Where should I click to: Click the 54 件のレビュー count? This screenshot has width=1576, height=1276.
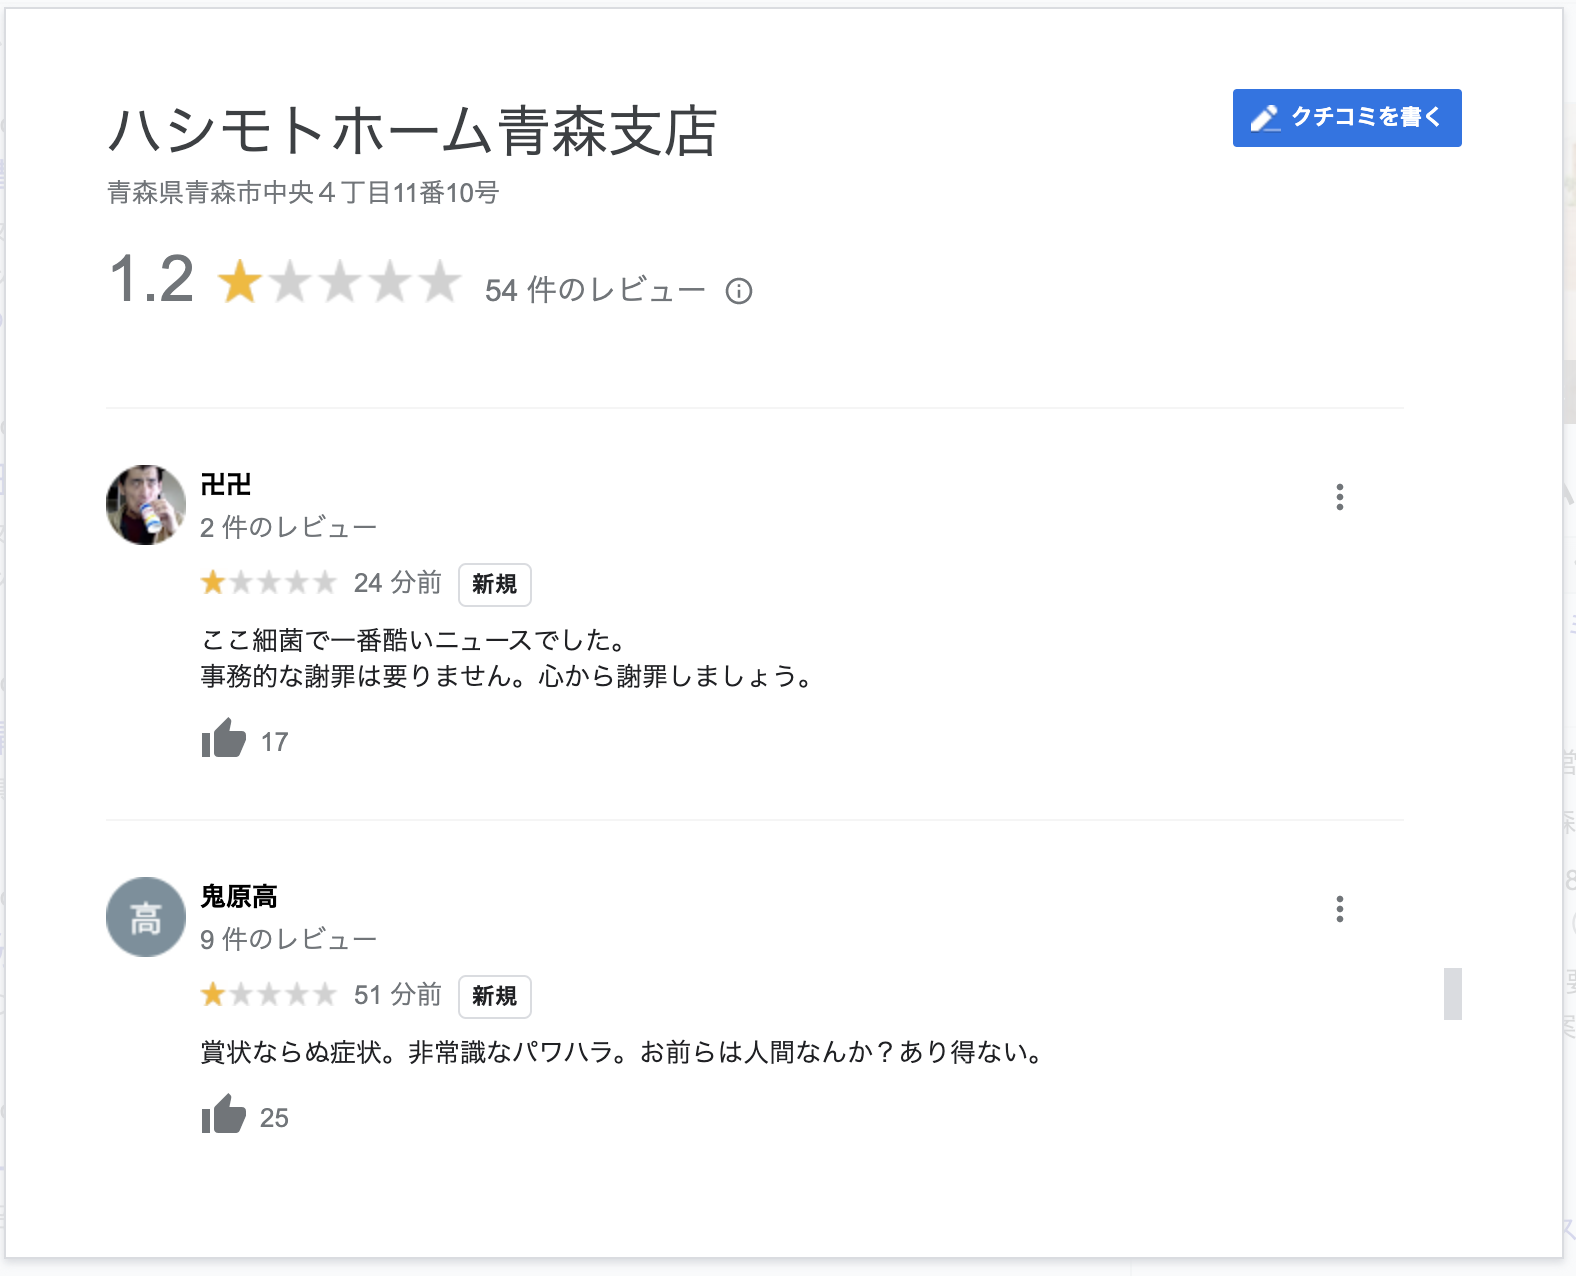(x=595, y=290)
